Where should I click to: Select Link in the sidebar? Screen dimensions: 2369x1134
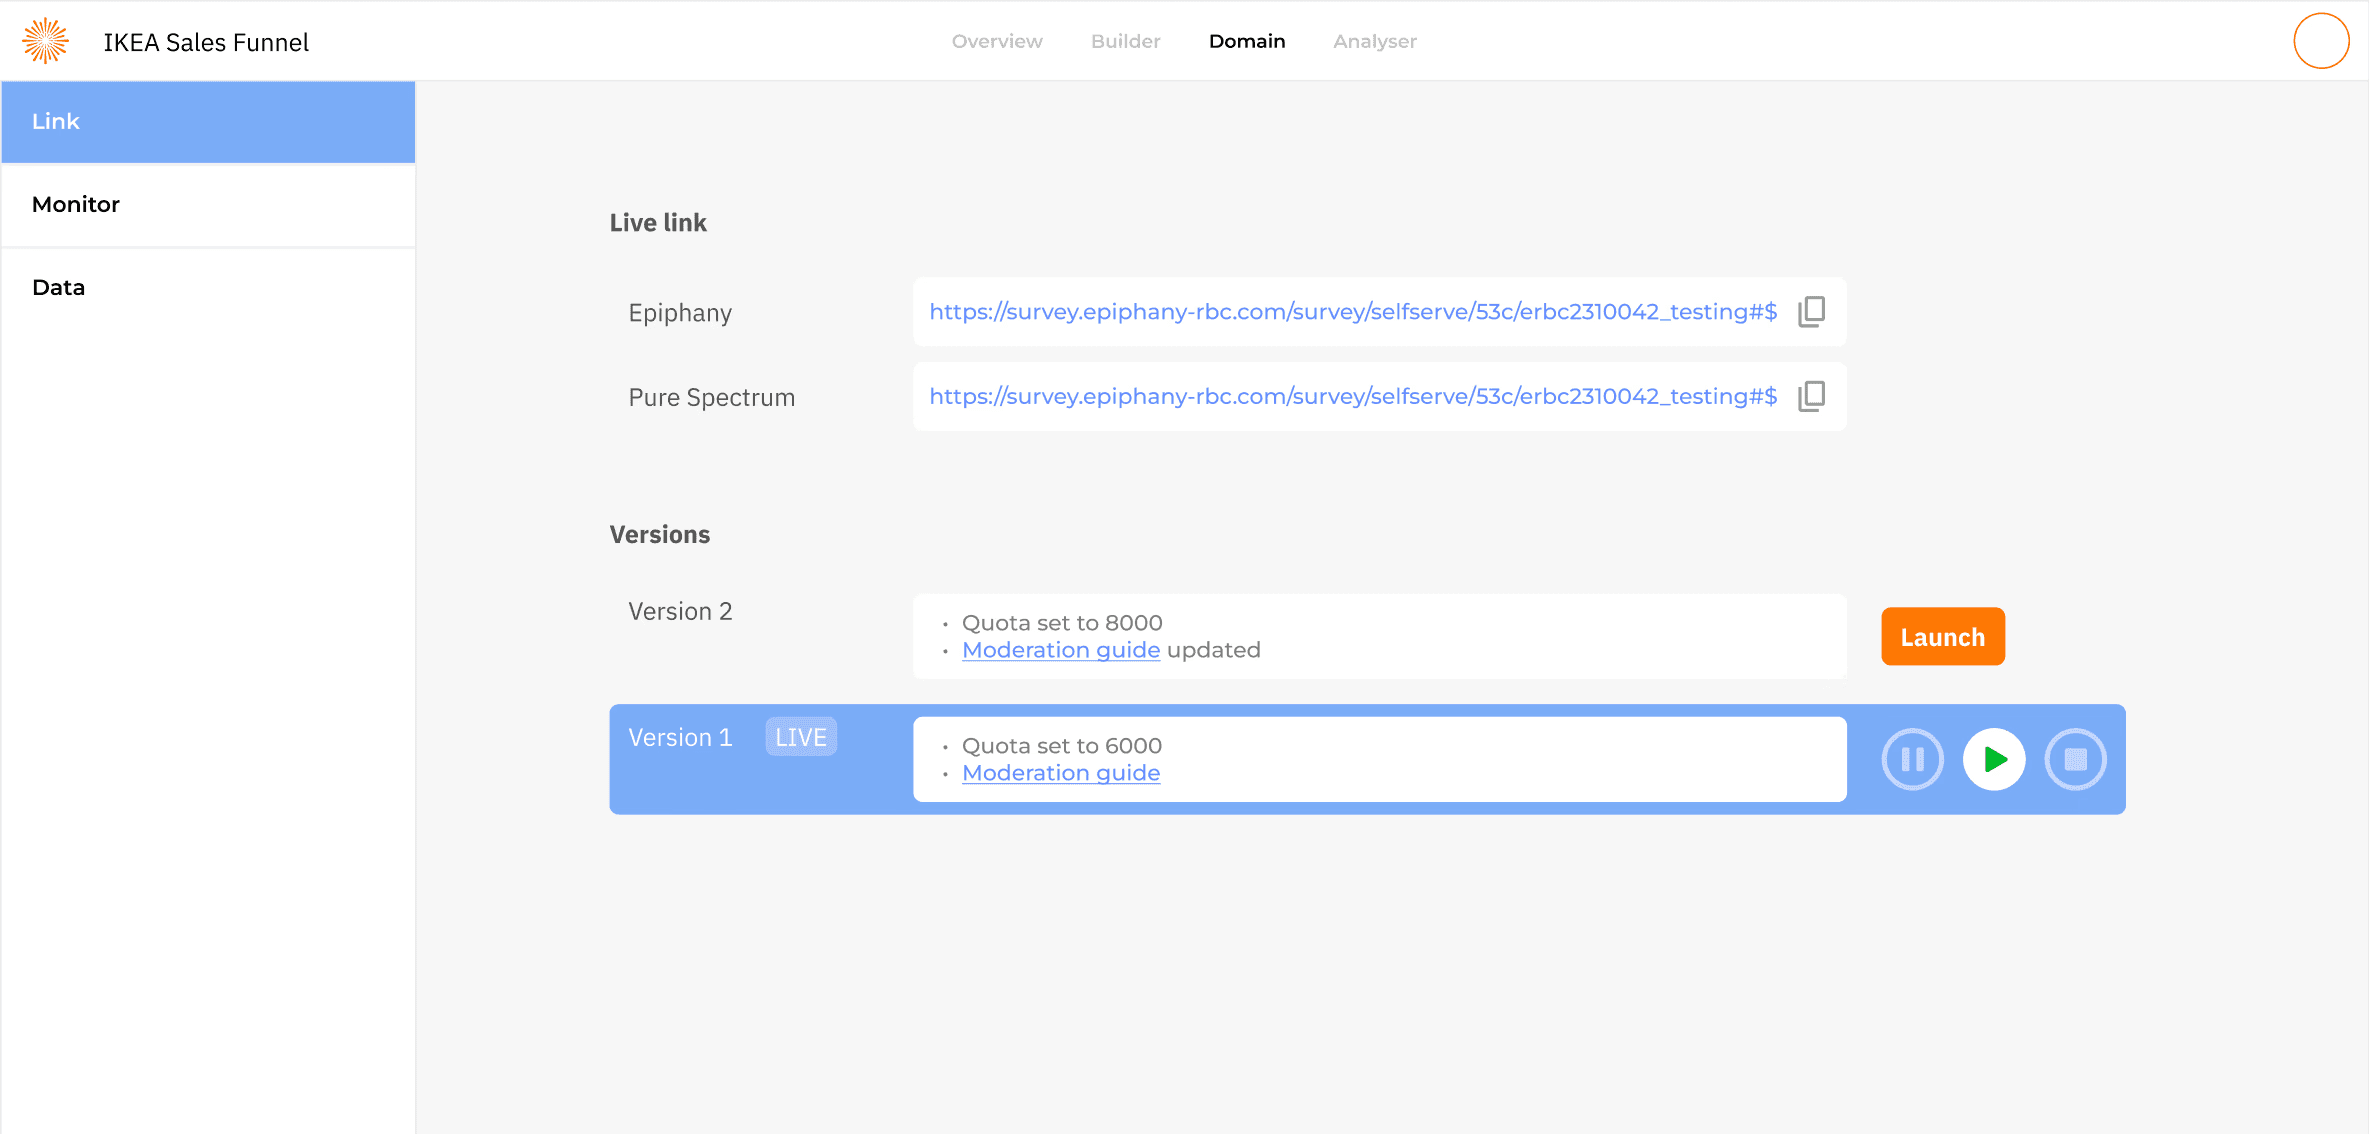click(208, 122)
